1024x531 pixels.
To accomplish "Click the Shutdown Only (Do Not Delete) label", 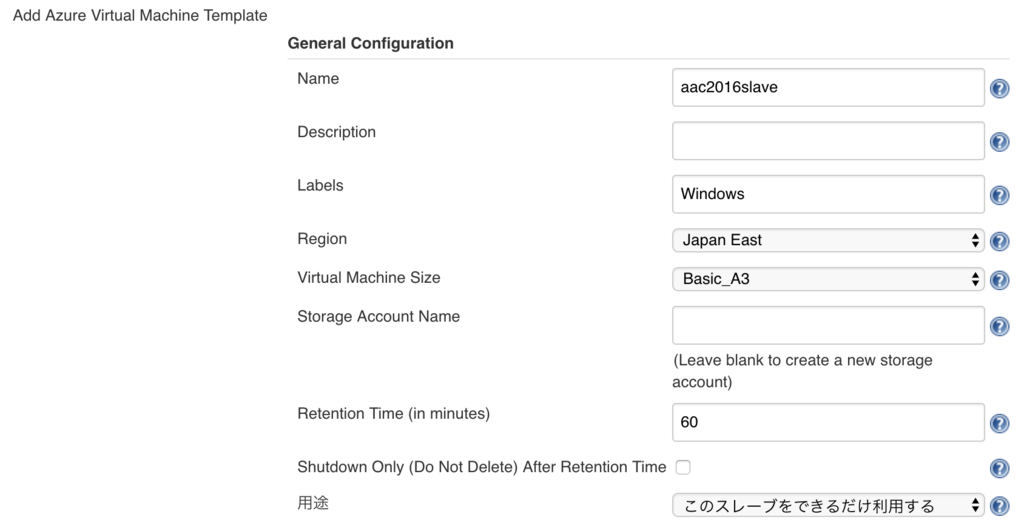I will (482, 467).
